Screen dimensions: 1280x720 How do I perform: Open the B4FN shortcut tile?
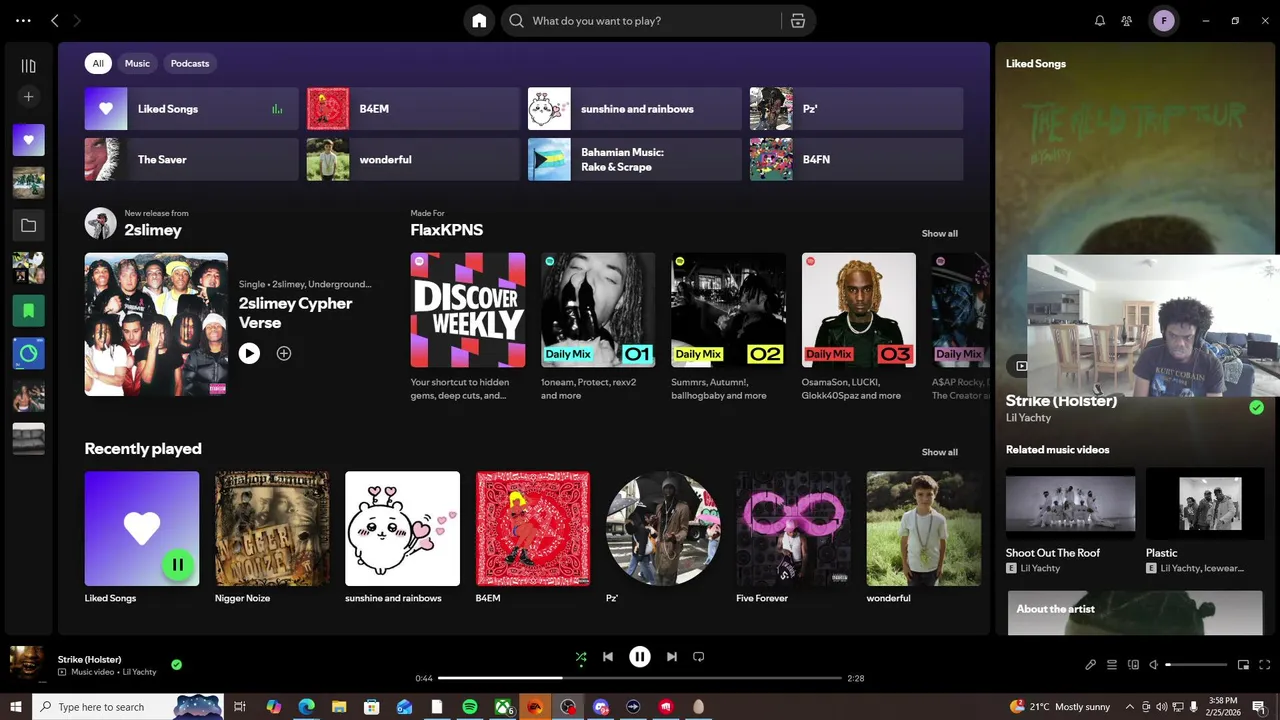(x=857, y=159)
